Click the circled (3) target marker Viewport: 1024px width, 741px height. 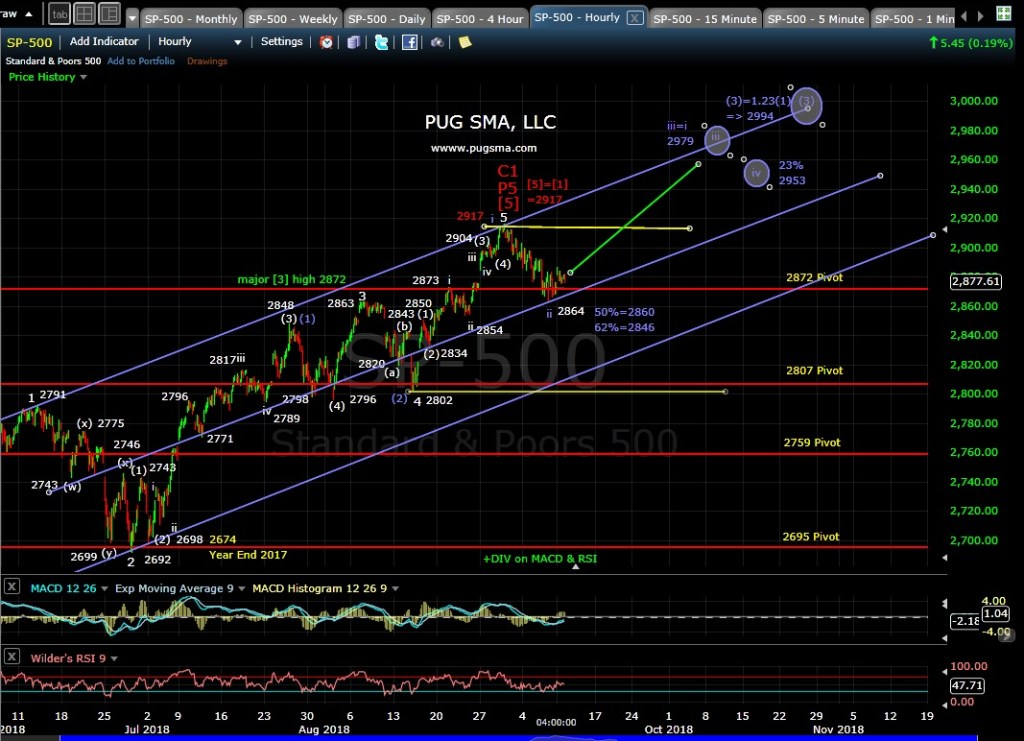807,104
